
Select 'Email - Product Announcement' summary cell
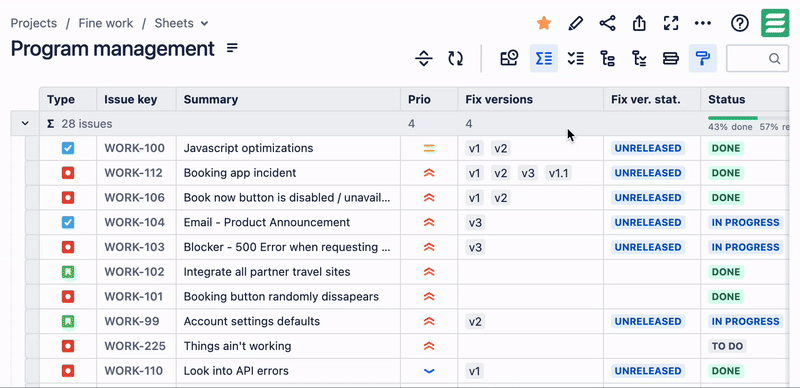(x=288, y=223)
